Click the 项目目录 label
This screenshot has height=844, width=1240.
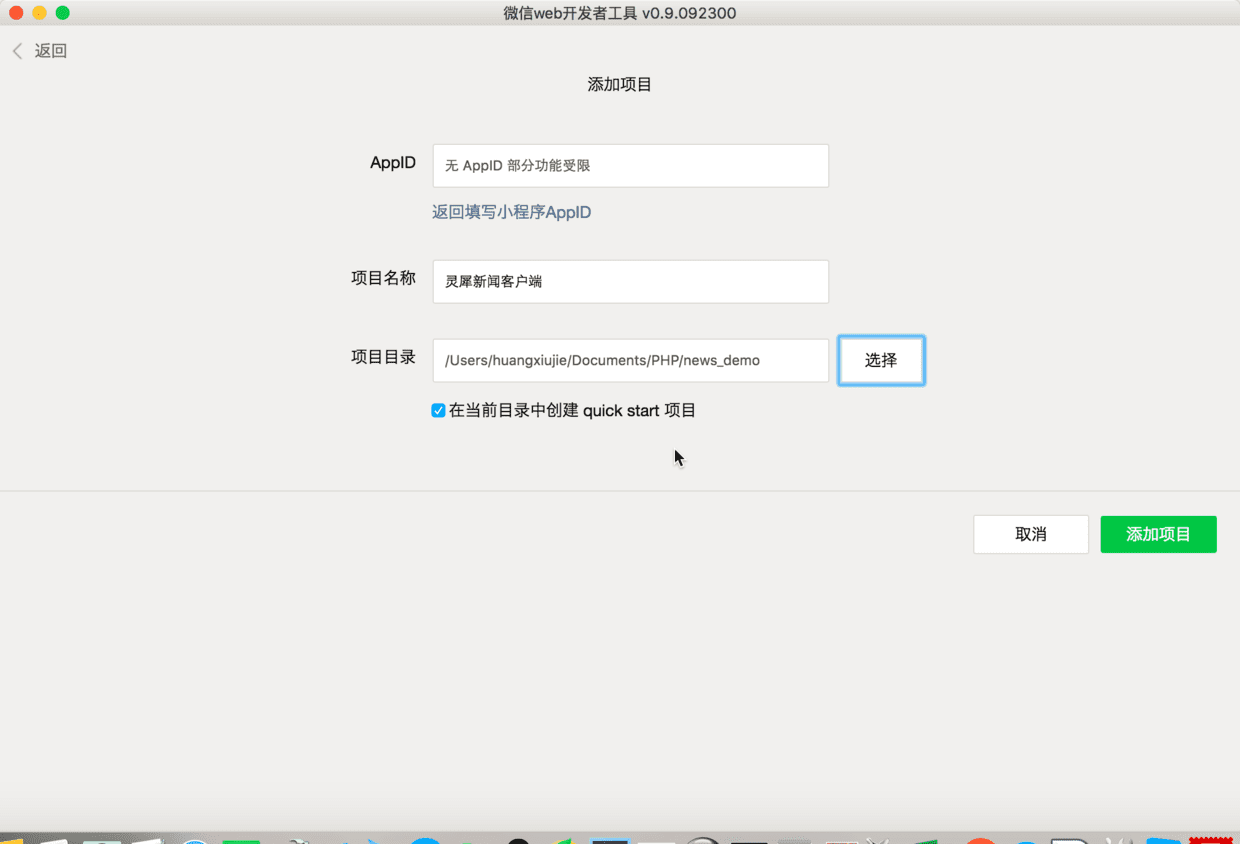coord(383,357)
